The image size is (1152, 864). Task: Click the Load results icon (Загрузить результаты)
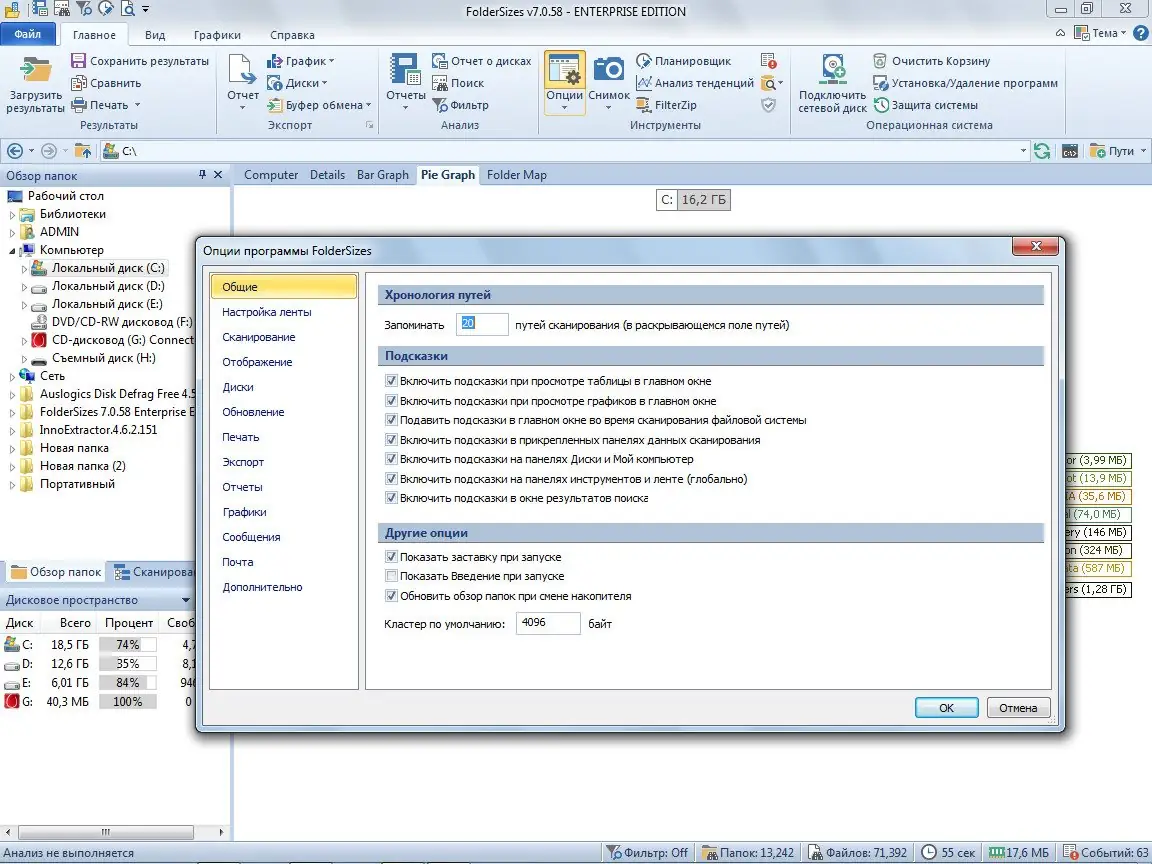click(x=35, y=71)
